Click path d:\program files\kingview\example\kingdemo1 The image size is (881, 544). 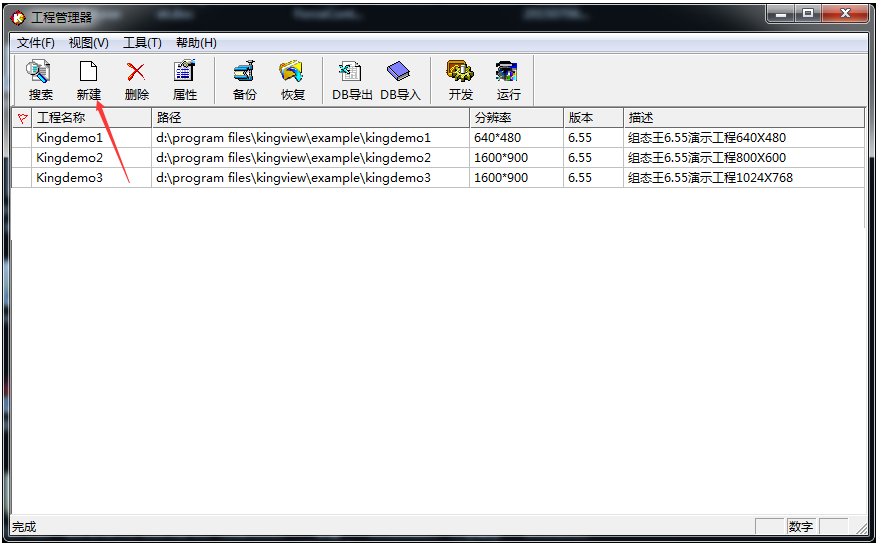click(293, 138)
